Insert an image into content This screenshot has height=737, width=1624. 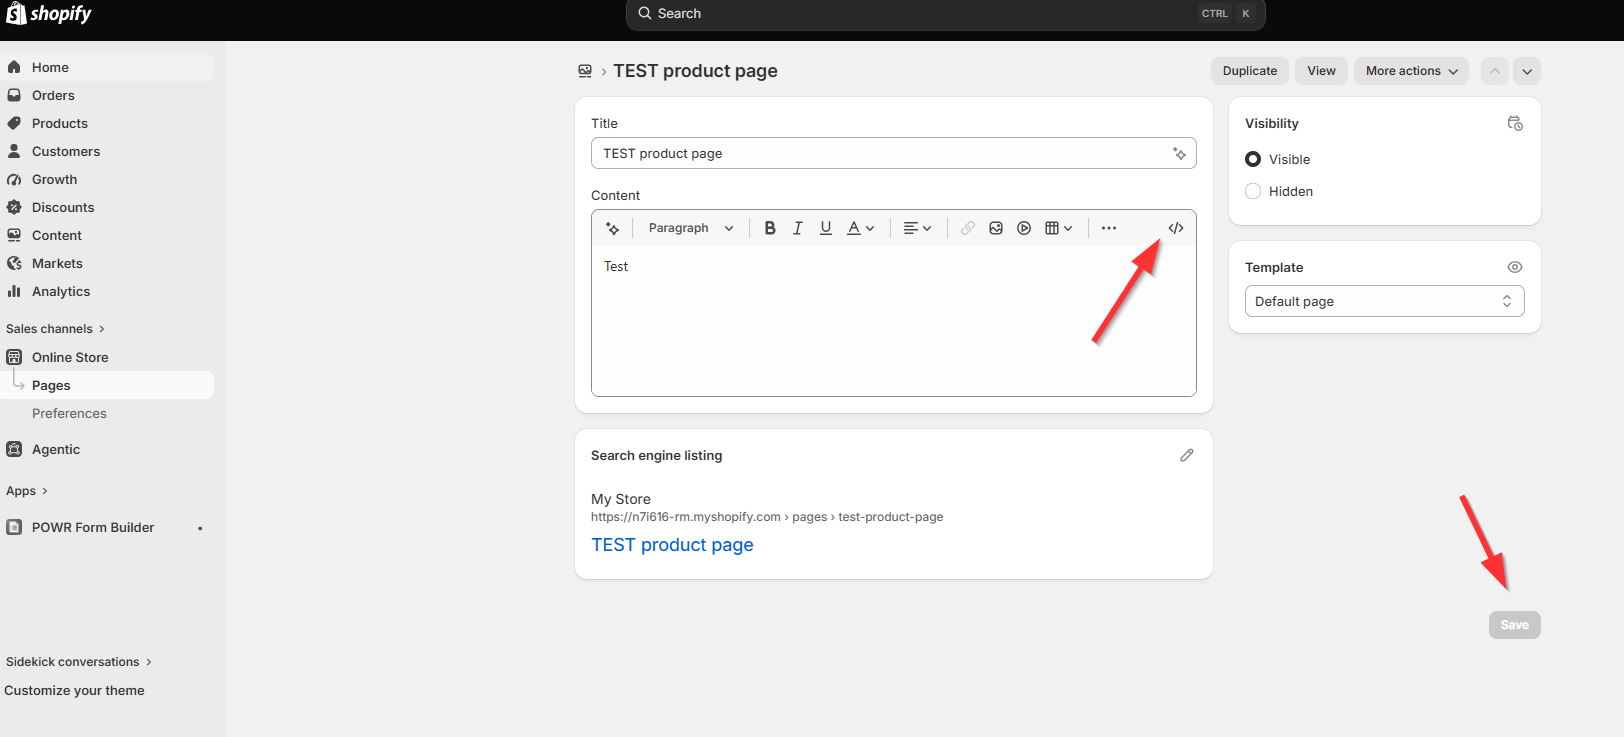tap(996, 228)
